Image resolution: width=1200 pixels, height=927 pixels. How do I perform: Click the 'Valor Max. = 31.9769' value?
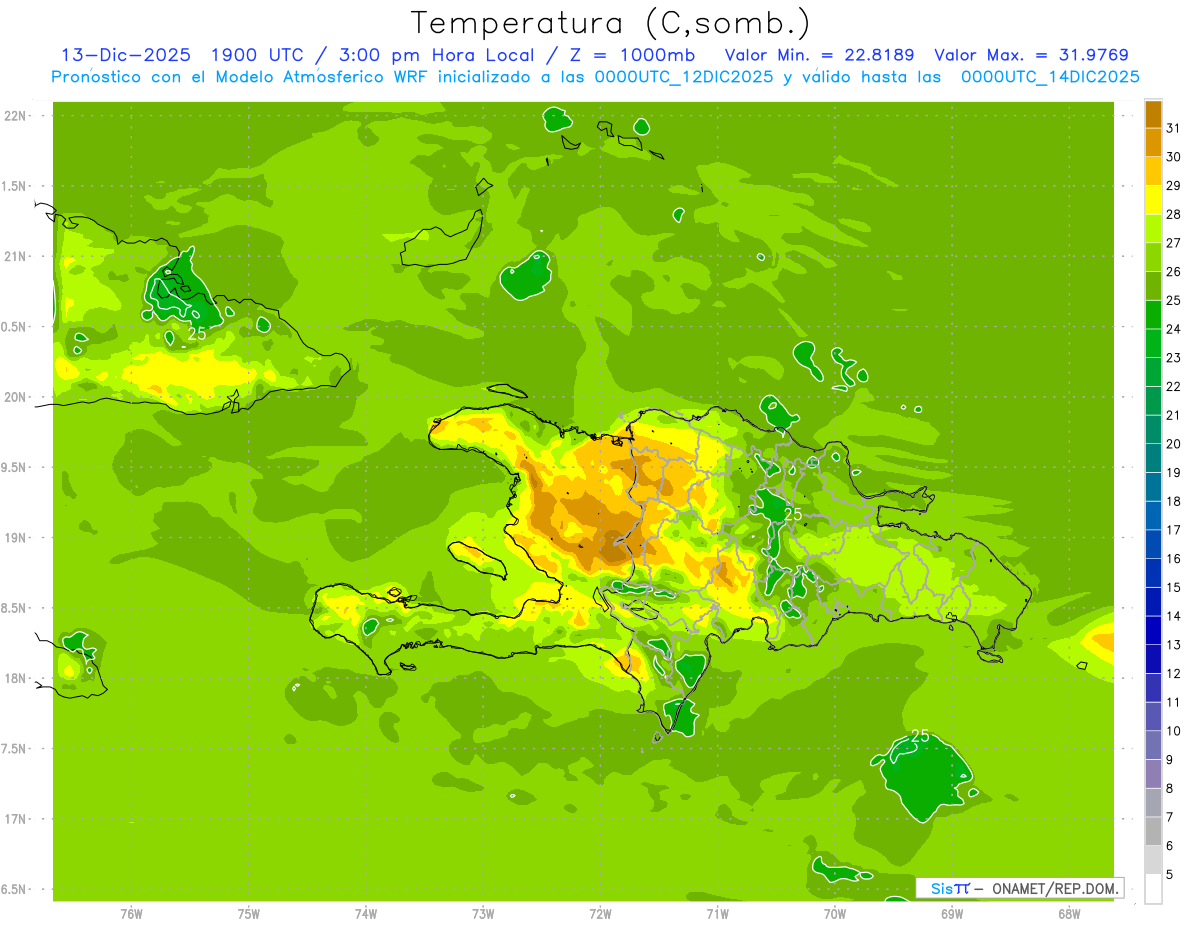[1031, 55]
